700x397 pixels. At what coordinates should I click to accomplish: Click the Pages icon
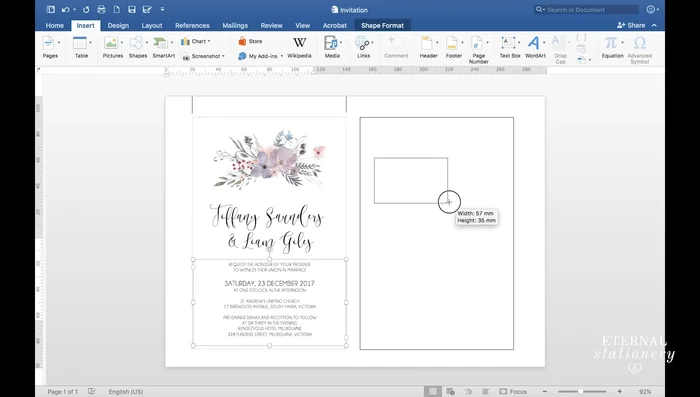pos(49,43)
